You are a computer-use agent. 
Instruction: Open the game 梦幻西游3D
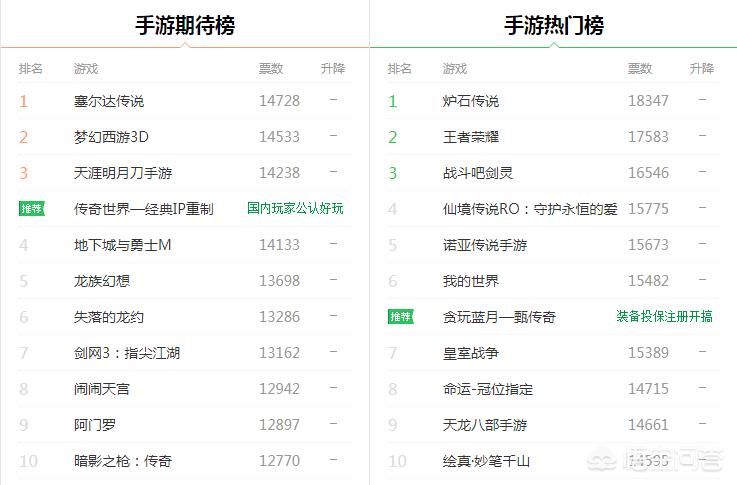(x=111, y=137)
